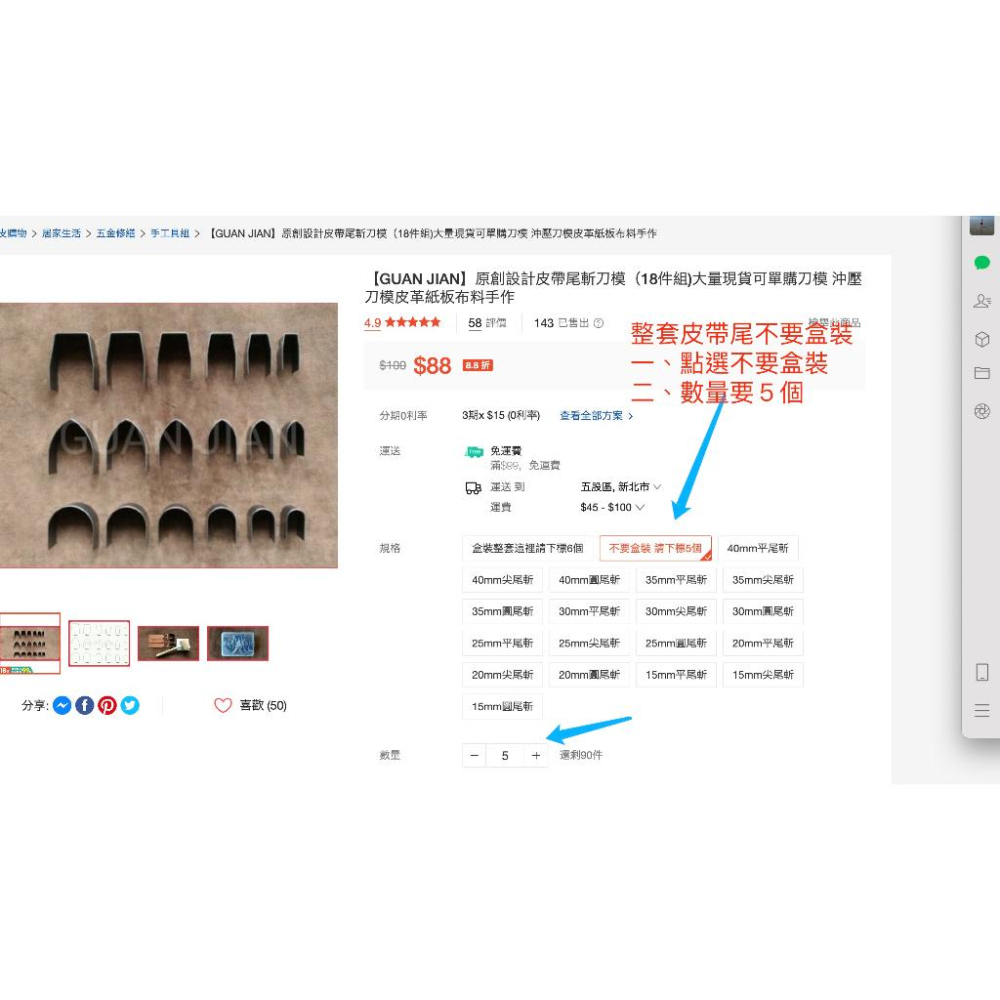Expand the 五股區, 新北市 delivery location dropdown
Image resolution: width=1000 pixels, height=1000 pixels.
click(x=620, y=487)
